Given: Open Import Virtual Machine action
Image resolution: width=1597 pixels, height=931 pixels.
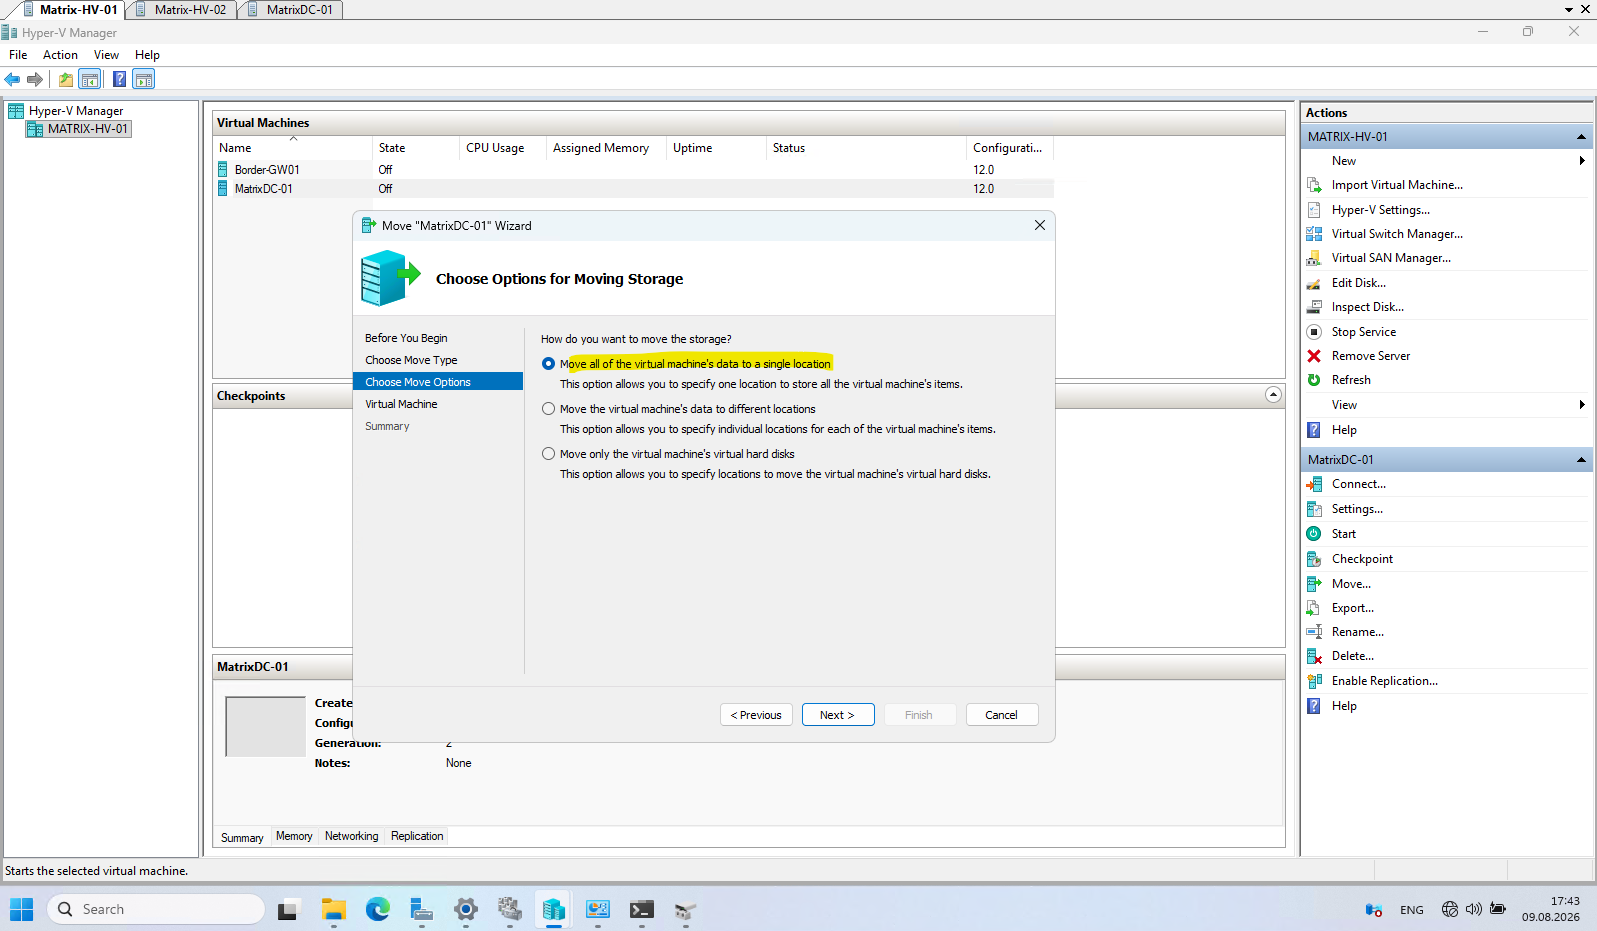Looking at the screenshot, I should tap(1397, 185).
